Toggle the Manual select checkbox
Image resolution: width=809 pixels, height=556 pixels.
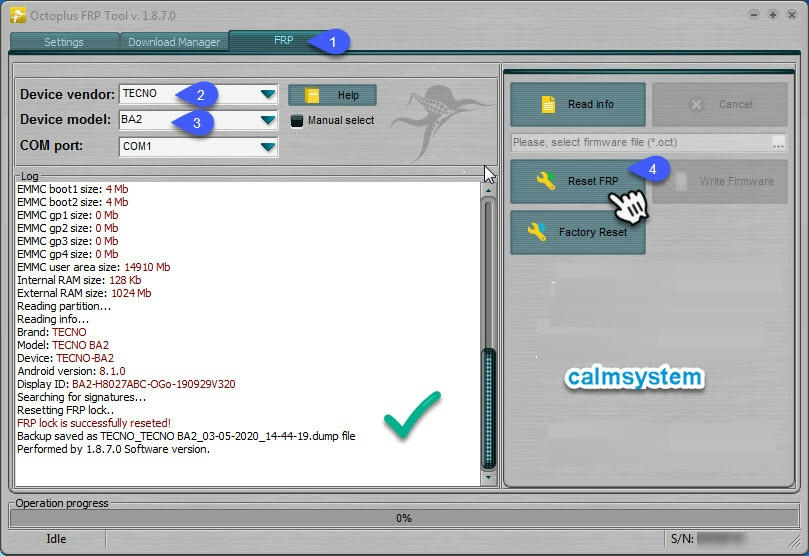(x=296, y=120)
